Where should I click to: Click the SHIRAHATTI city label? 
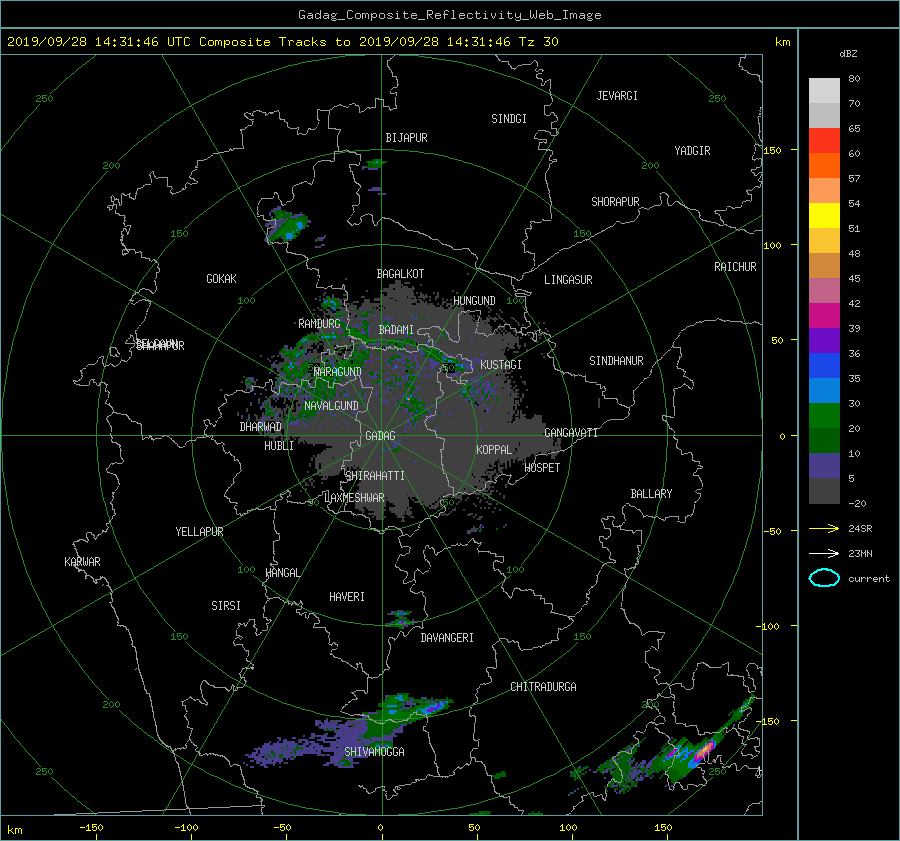pyautogui.click(x=374, y=476)
